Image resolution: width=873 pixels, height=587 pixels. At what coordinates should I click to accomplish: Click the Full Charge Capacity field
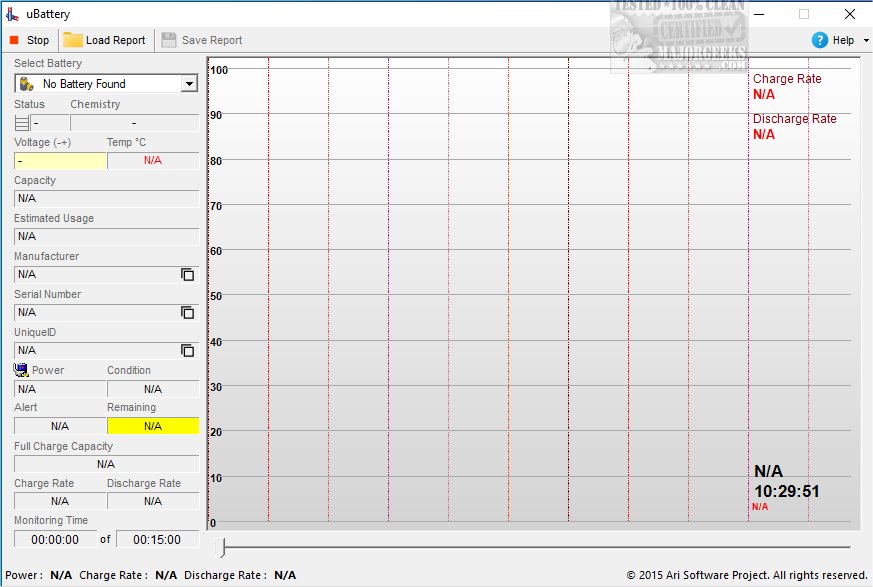point(106,464)
